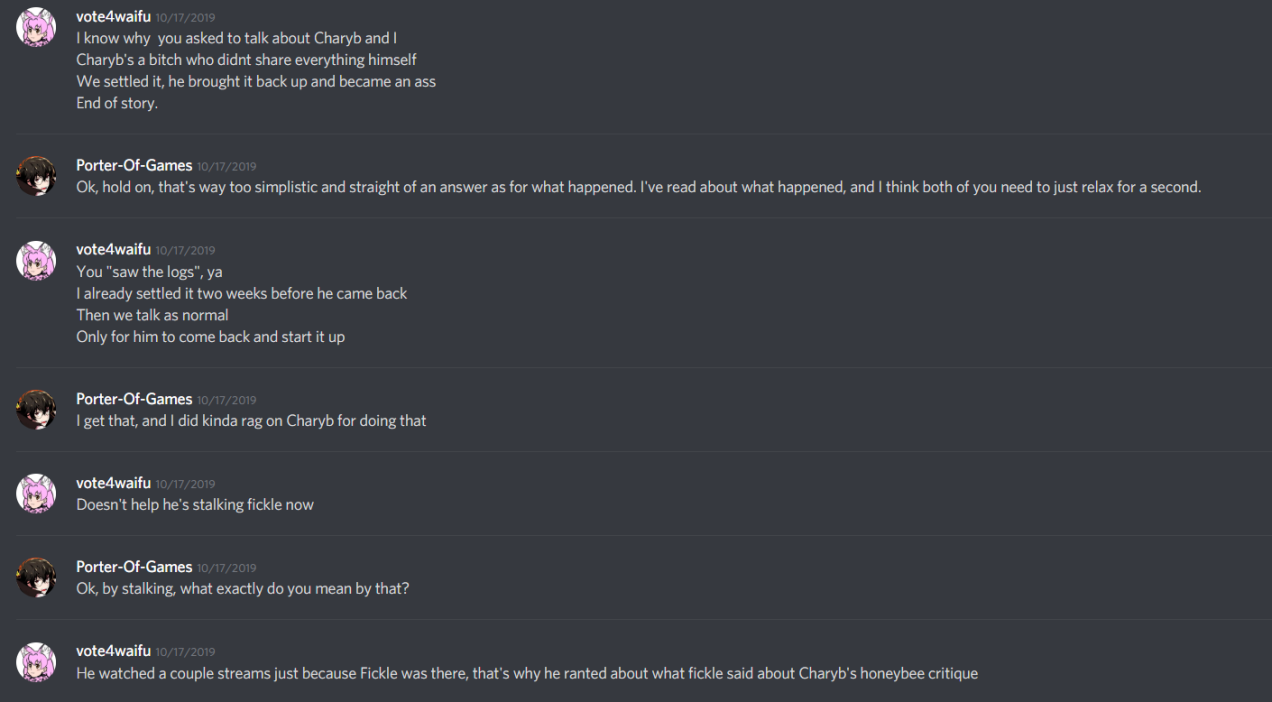Screen dimensions: 1272x702
Task: Select the message "Doesn't help he's stalking fickle now"
Action: point(195,505)
